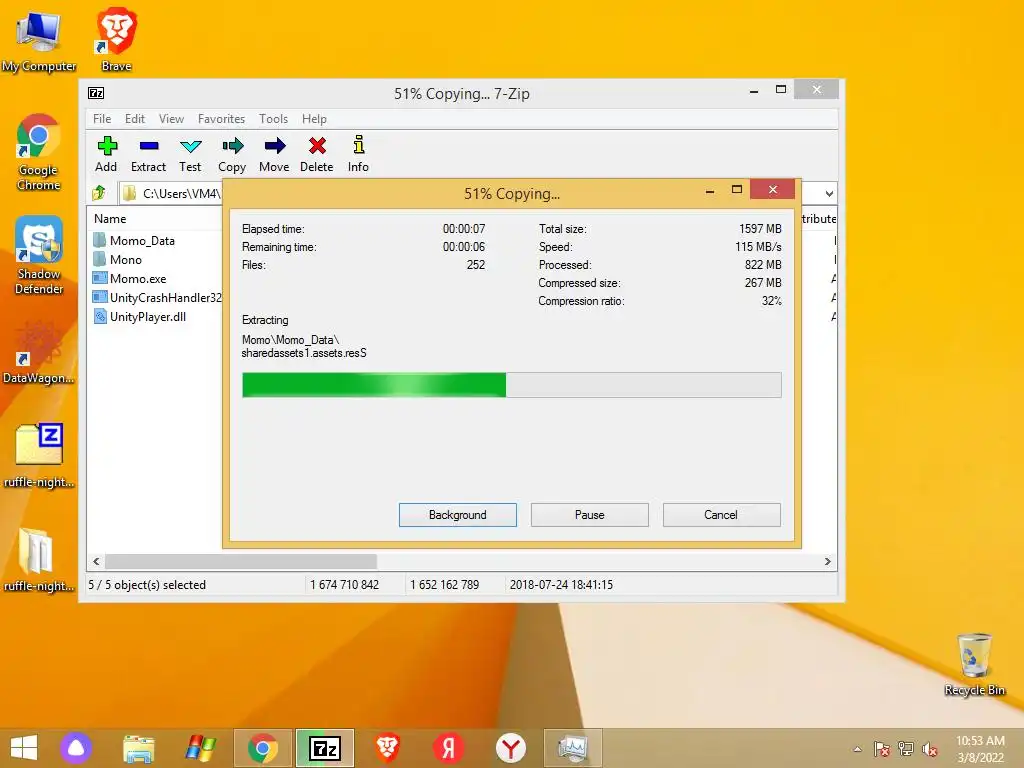Click the Add toolbar icon in 7-Zip
1024x768 pixels.
(106, 154)
